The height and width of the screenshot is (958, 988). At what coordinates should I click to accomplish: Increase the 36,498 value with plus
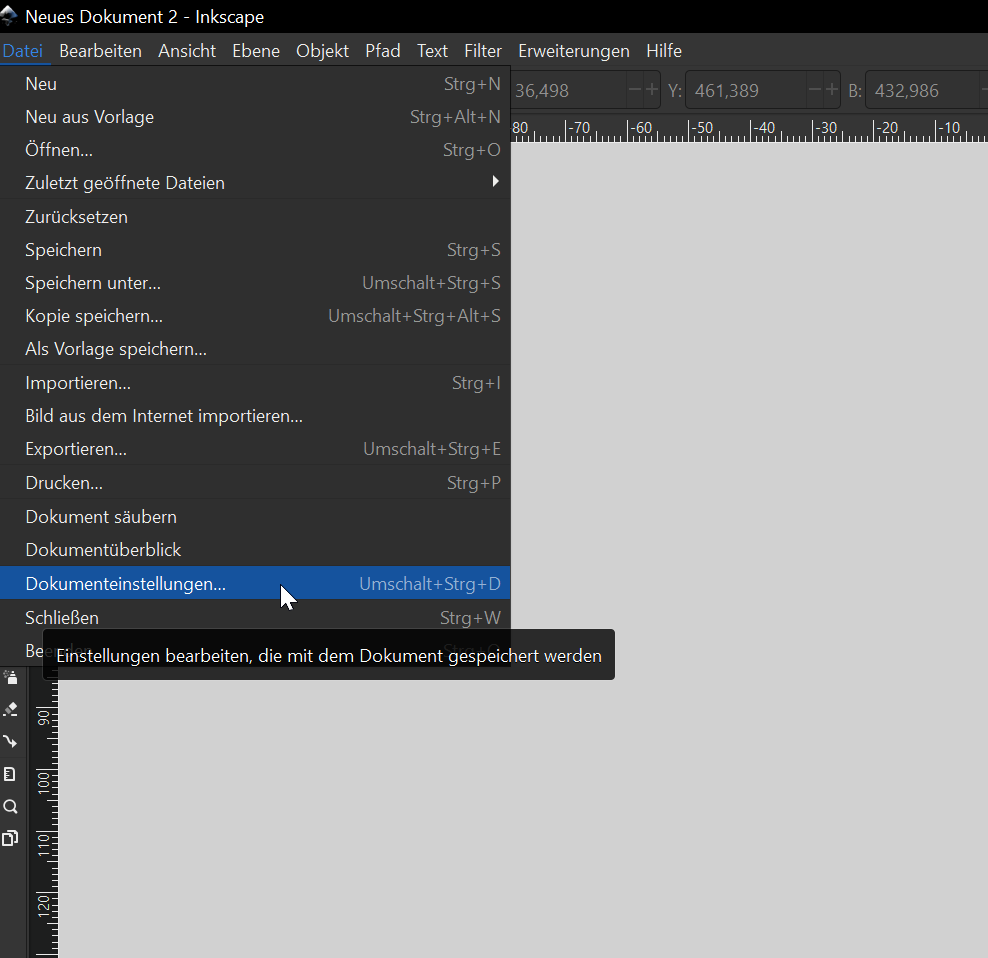652,89
